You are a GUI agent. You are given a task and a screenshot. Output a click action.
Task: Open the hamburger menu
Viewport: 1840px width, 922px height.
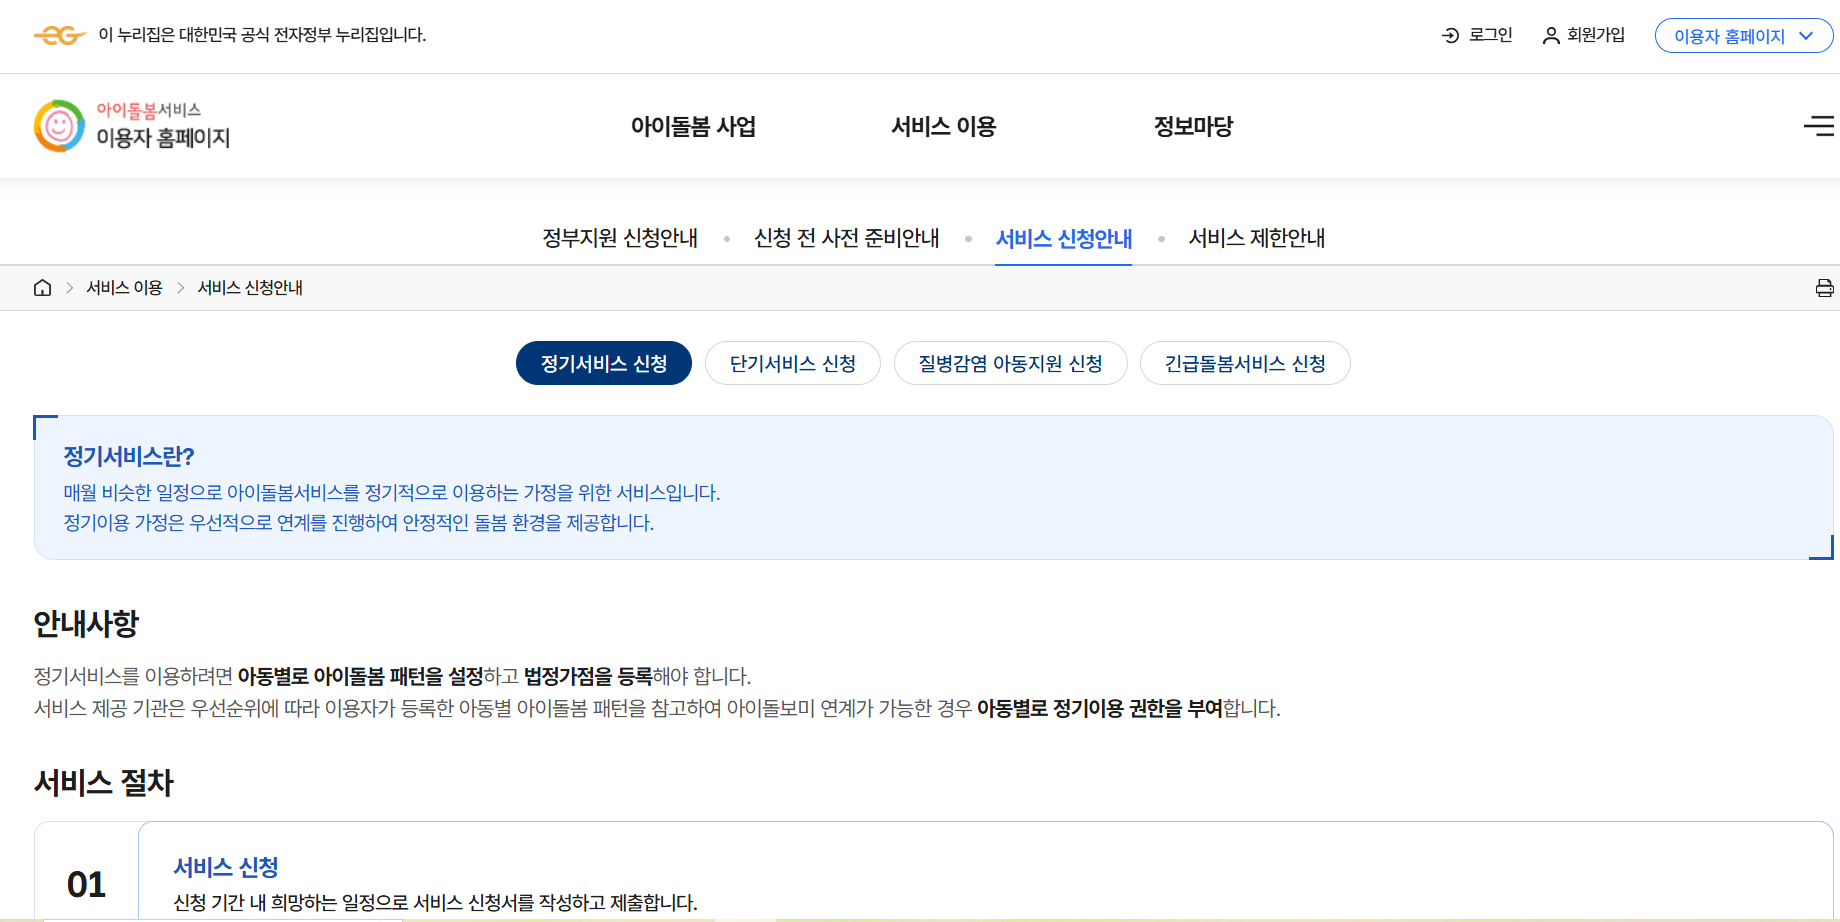click(x=1820, y=126)
